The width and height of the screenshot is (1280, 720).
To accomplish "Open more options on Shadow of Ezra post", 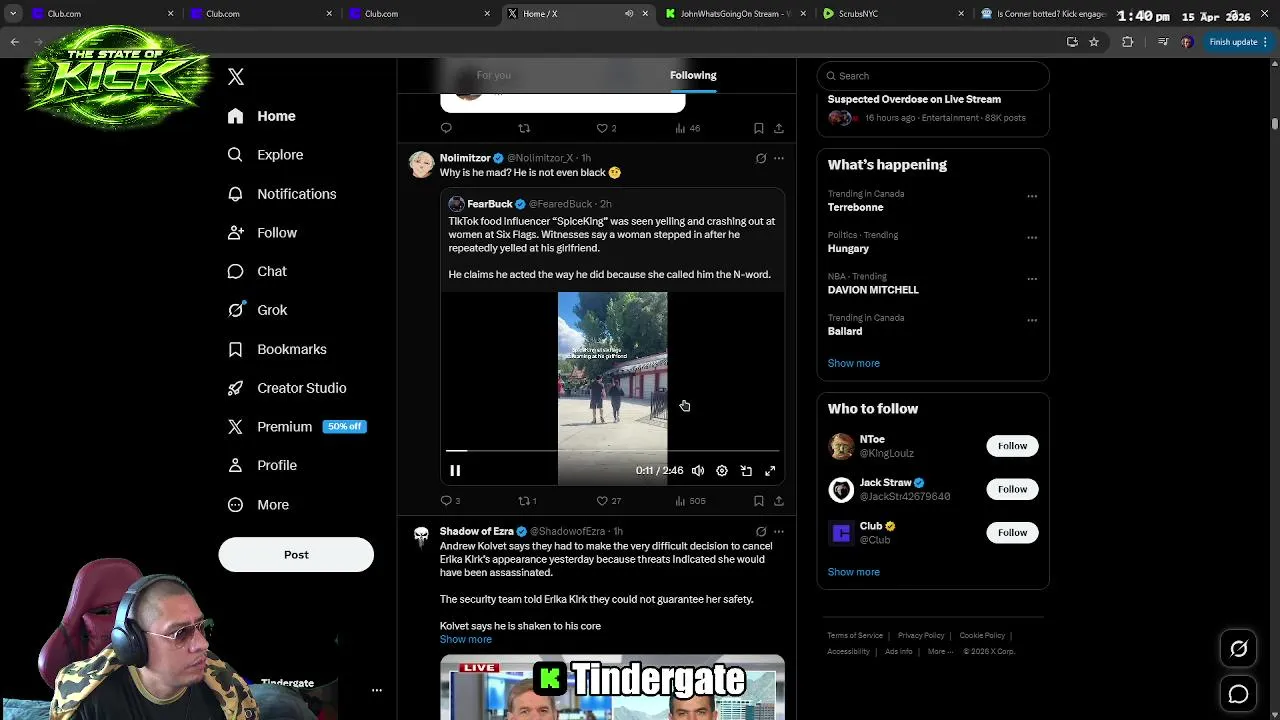I will [x=779, y=531].
